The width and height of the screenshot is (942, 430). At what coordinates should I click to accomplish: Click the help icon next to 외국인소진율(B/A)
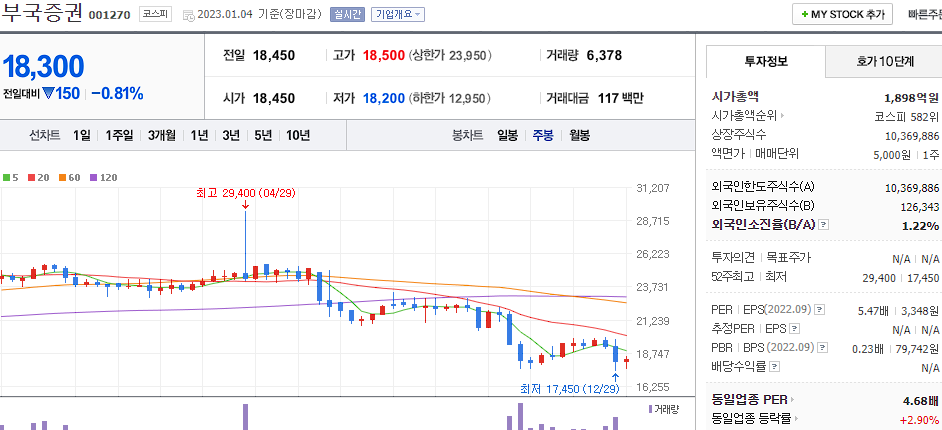pyautogui.click(x=824, y=225)
